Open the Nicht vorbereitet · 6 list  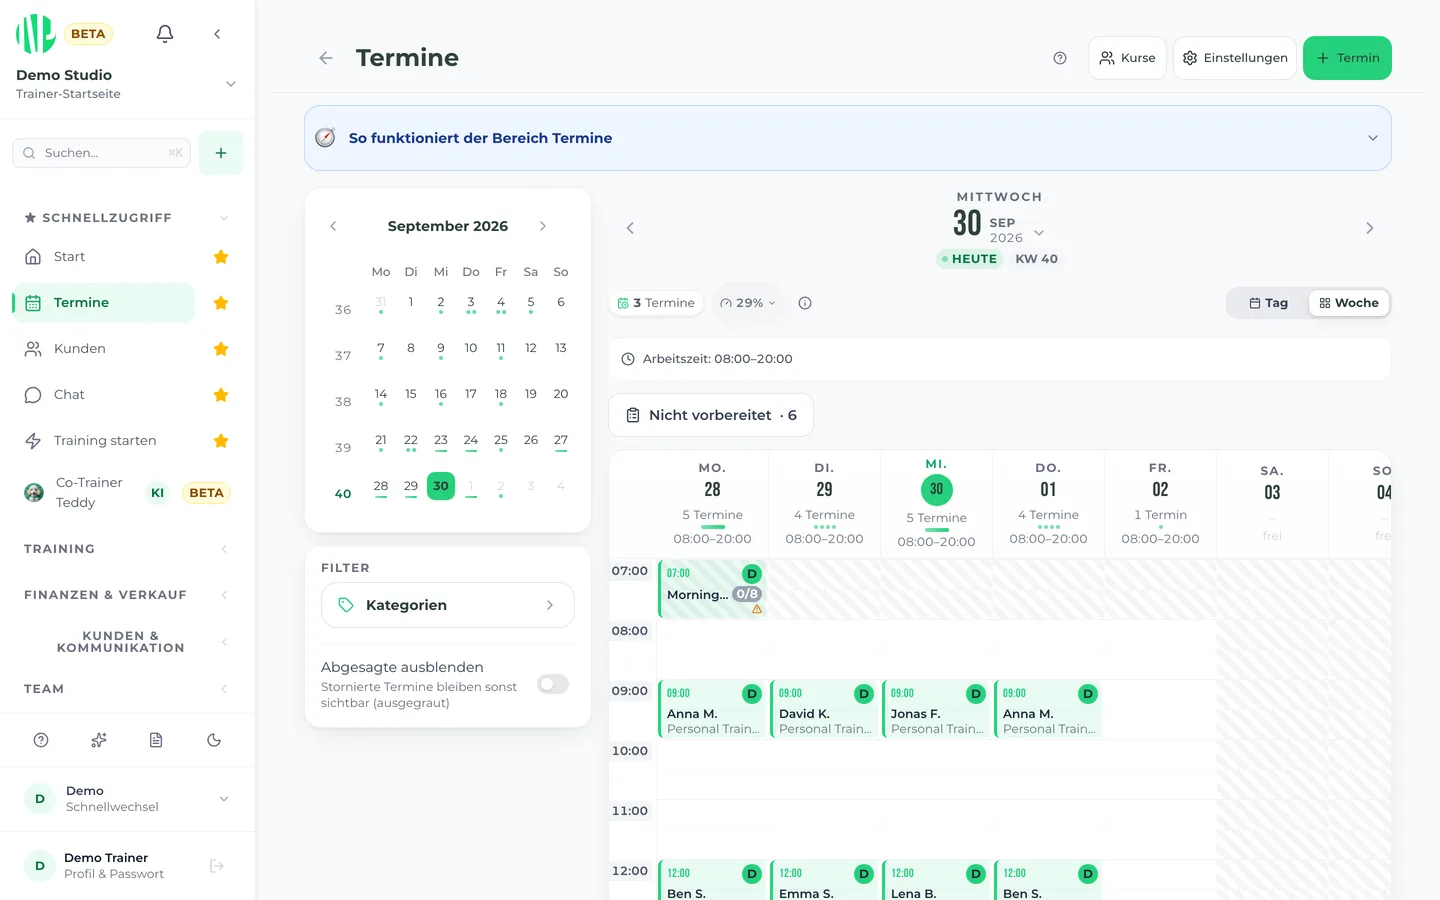coord(711,415)
